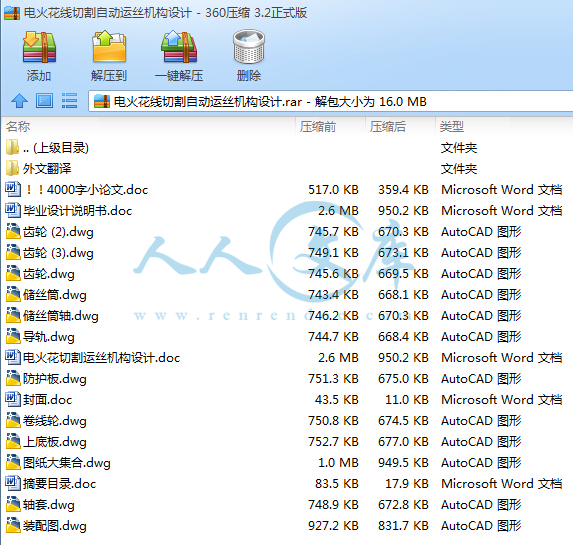Sort files by 名称 column header

click(148, 126)
